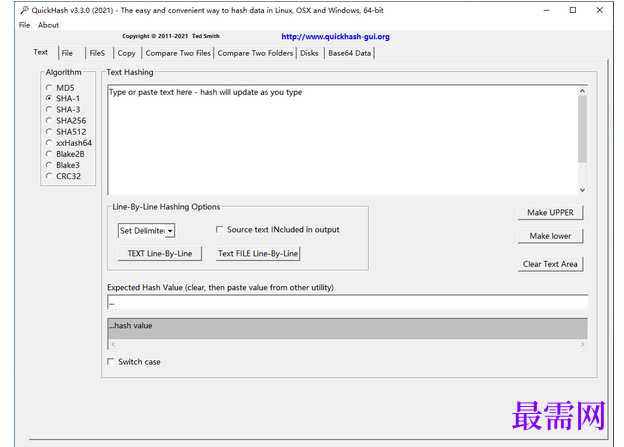Open the quickhash-gui.org website link
The height and width of the screenshot is (447, 624).
[x=335, y=37]
